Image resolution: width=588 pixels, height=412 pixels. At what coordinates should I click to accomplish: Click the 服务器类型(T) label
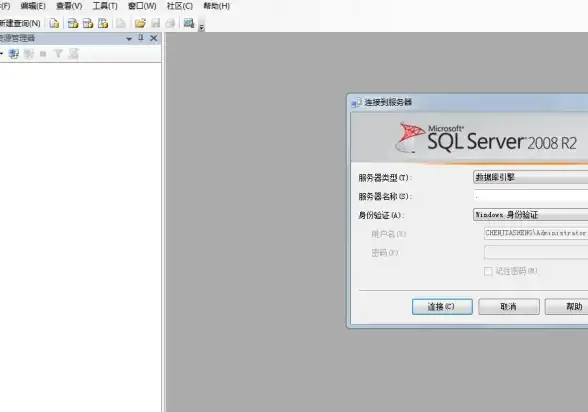[x=384, y=178]
